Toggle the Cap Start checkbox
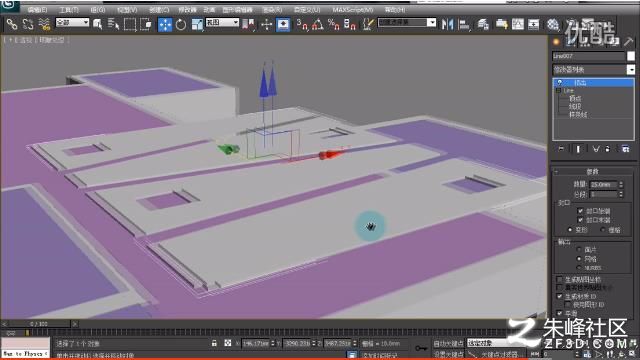 point(580,211)
